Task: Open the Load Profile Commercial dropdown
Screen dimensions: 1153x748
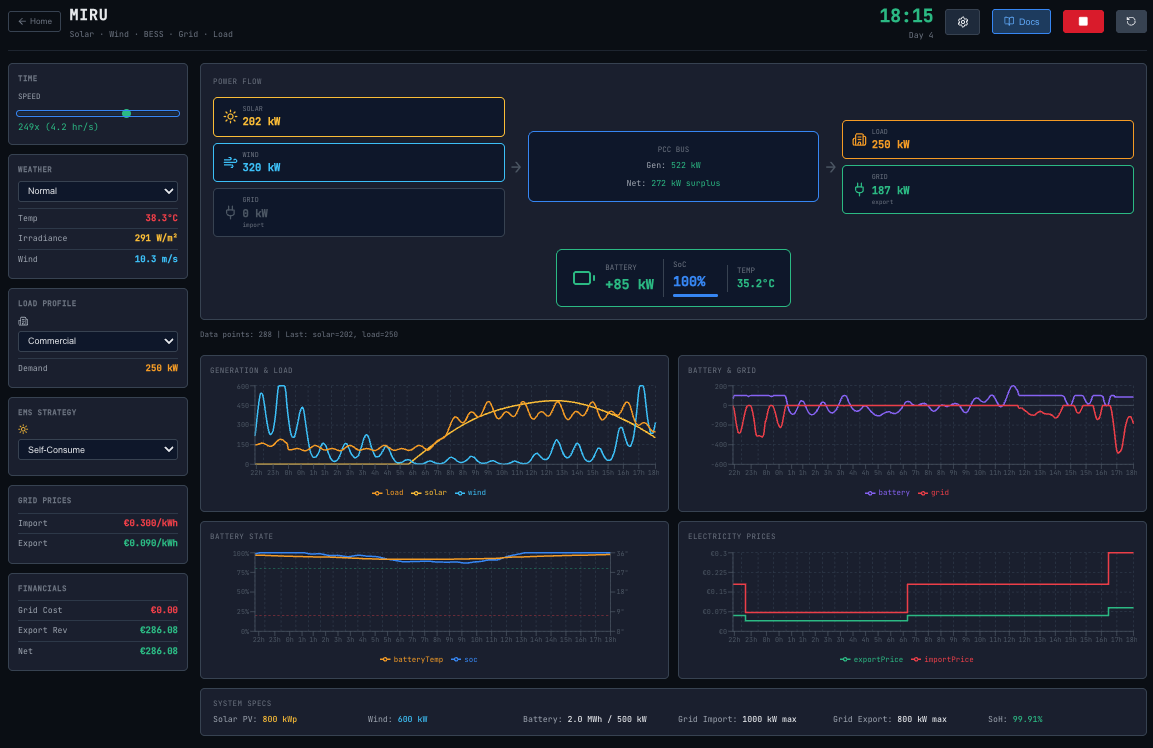Action: [x=98, y=341]
